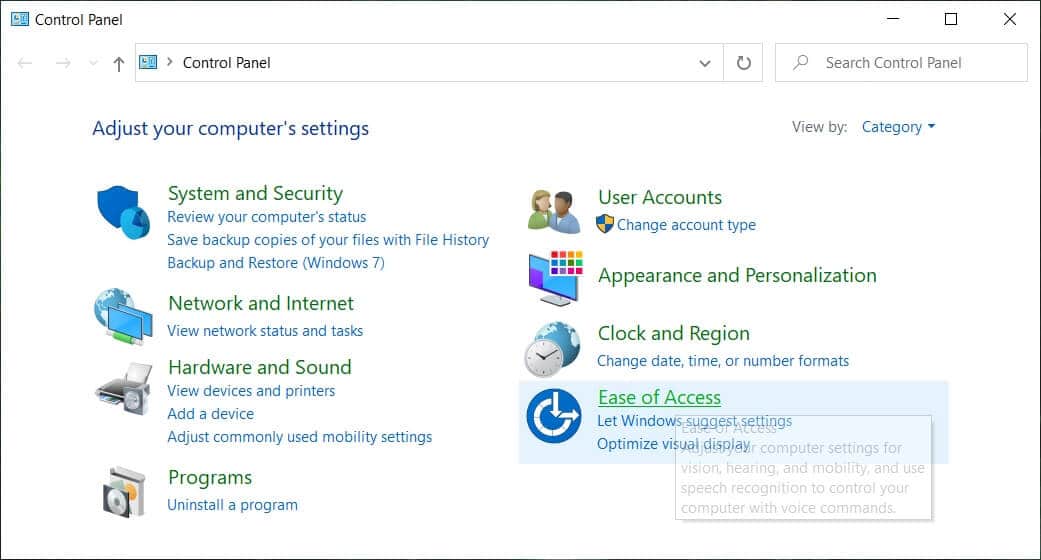Open the View by Category dropdown

click(x=898, y=127)
